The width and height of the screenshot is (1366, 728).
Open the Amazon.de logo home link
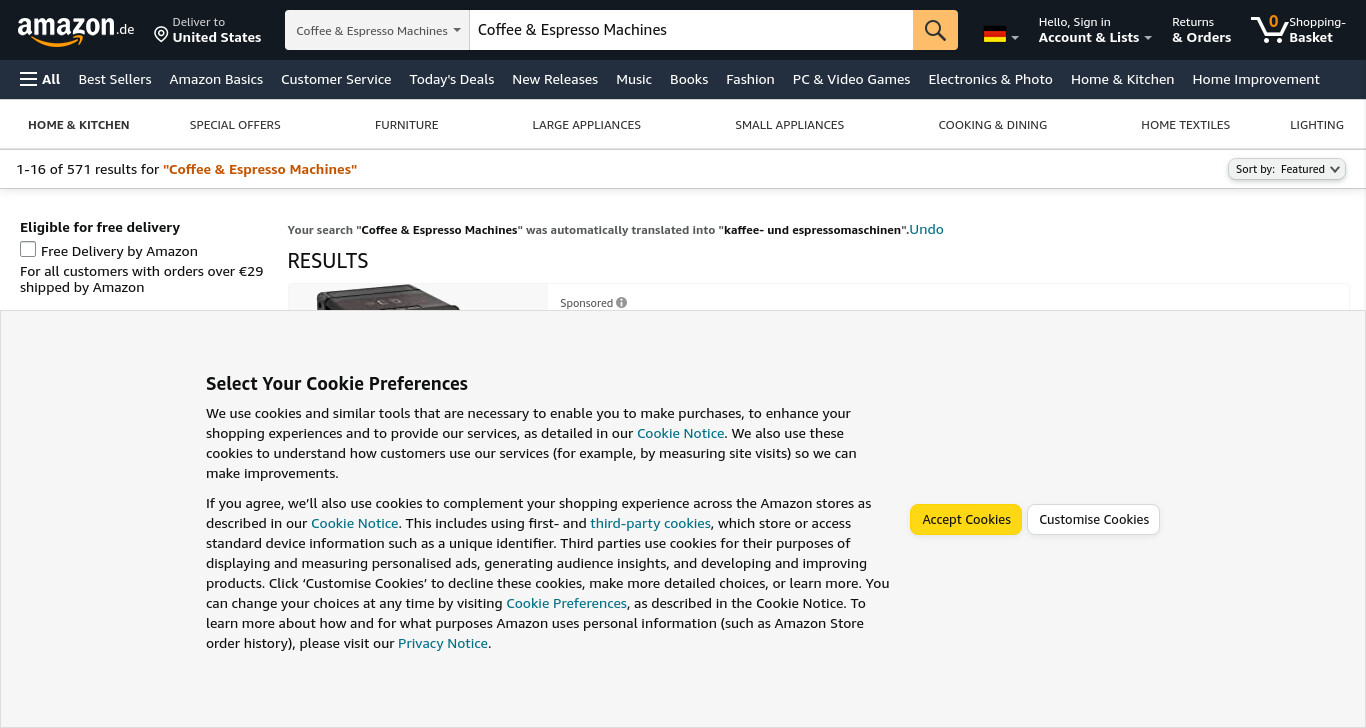point(75,30)
